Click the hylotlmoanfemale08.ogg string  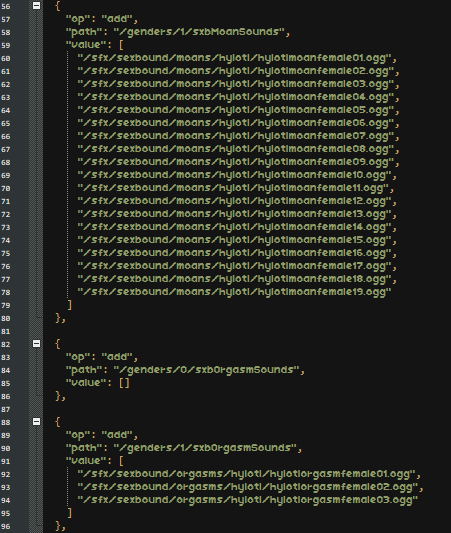(236, 149)
